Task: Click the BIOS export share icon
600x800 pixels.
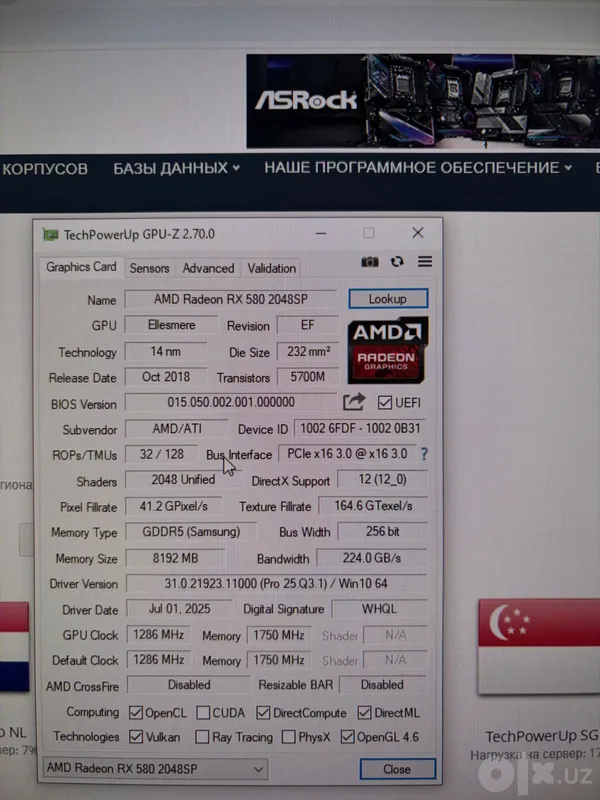Action: point(354,402)
